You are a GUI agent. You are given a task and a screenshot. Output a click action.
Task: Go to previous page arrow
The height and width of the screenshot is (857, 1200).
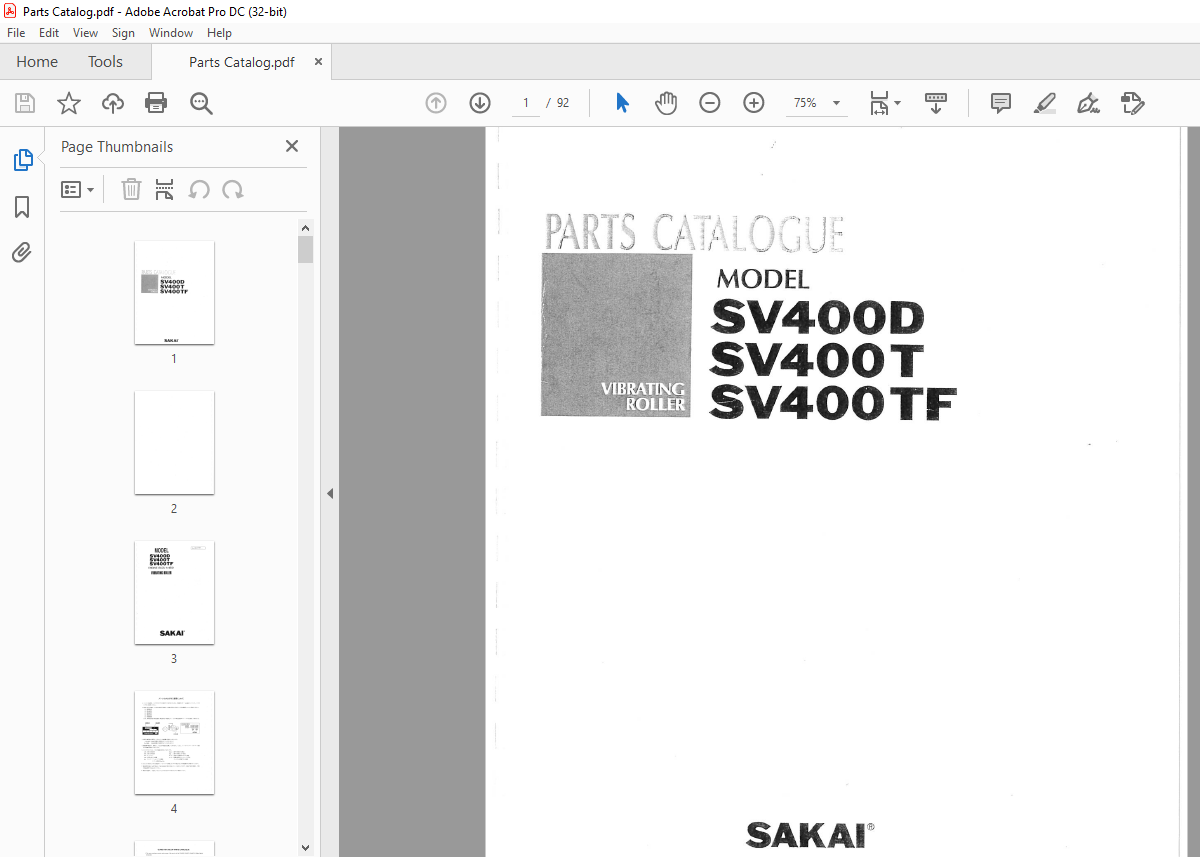(436, 103)
